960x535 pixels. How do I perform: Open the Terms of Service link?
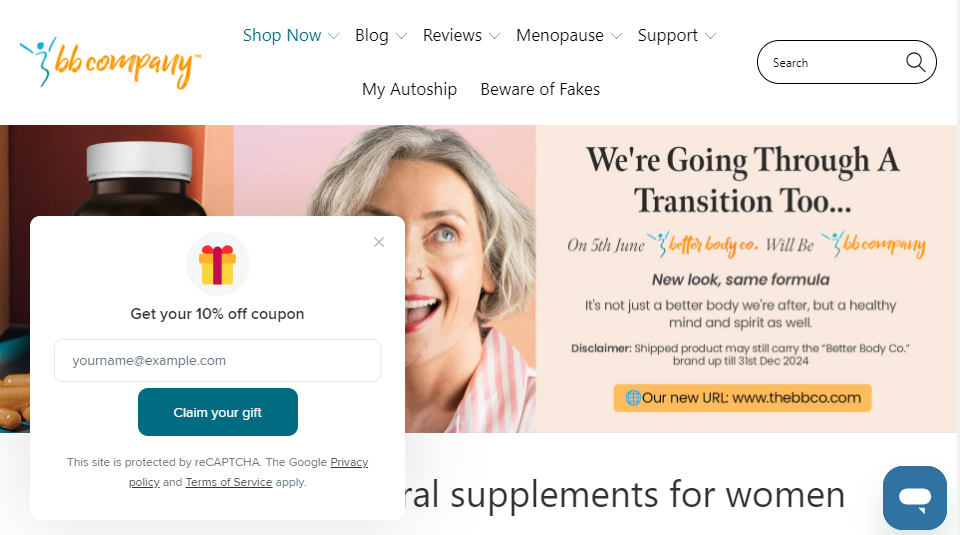229,482
